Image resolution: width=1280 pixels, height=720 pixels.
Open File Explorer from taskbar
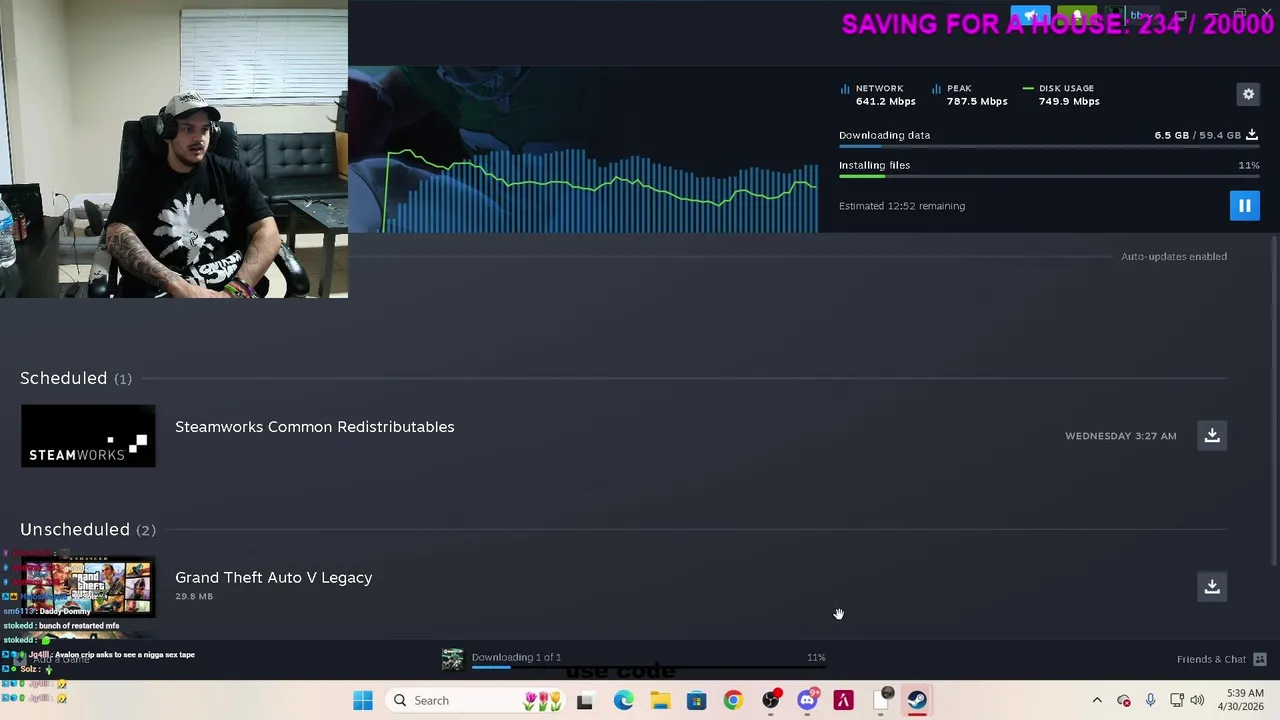(x=660, y=700)
